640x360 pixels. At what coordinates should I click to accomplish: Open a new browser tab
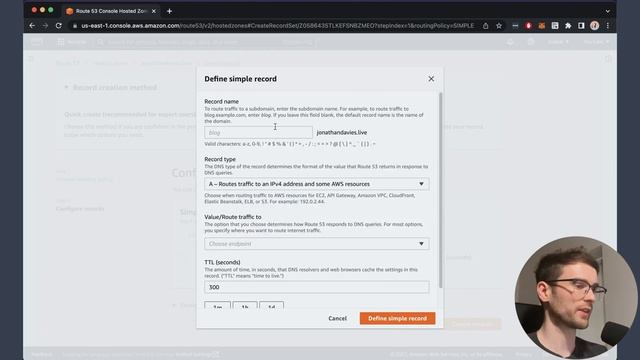tap(169, 11)
